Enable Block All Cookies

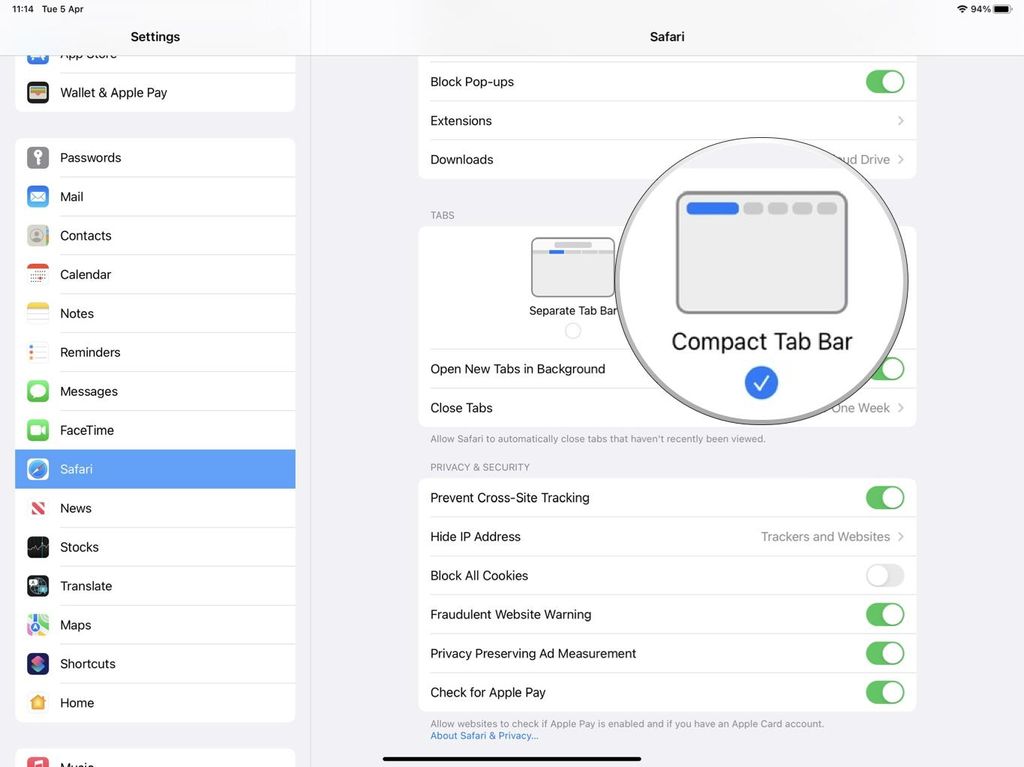point(885,575)
